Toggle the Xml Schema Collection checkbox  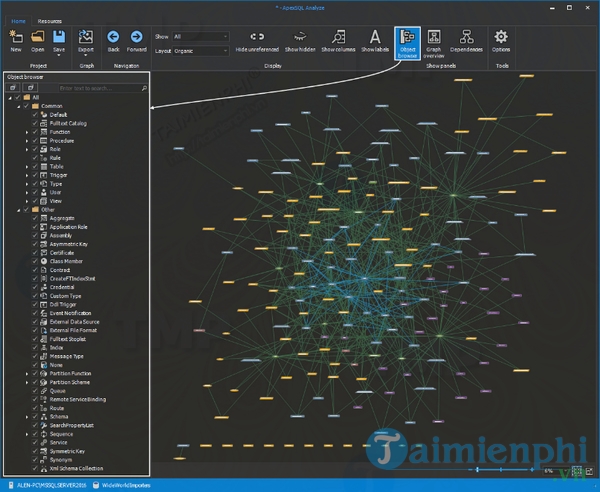[35, 468]
